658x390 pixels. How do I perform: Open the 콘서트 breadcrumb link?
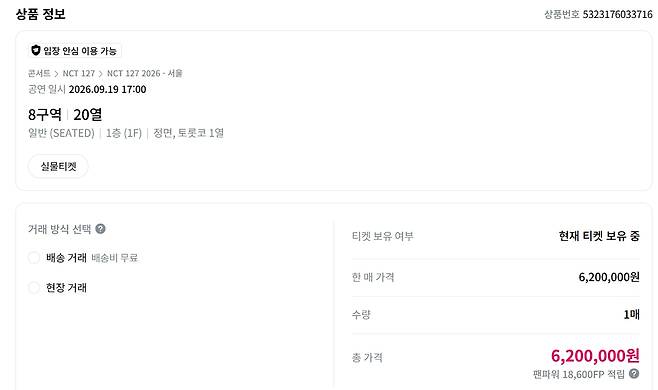[39, 73]
